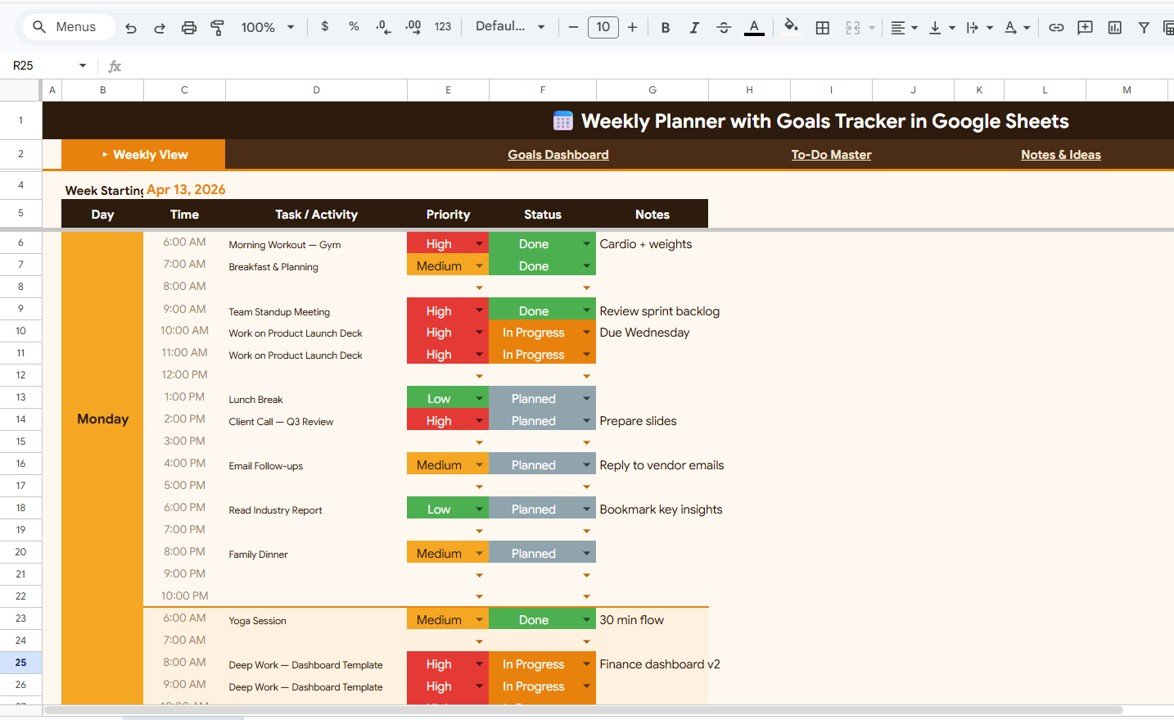Click the Undo icon in toolbar

131,28
